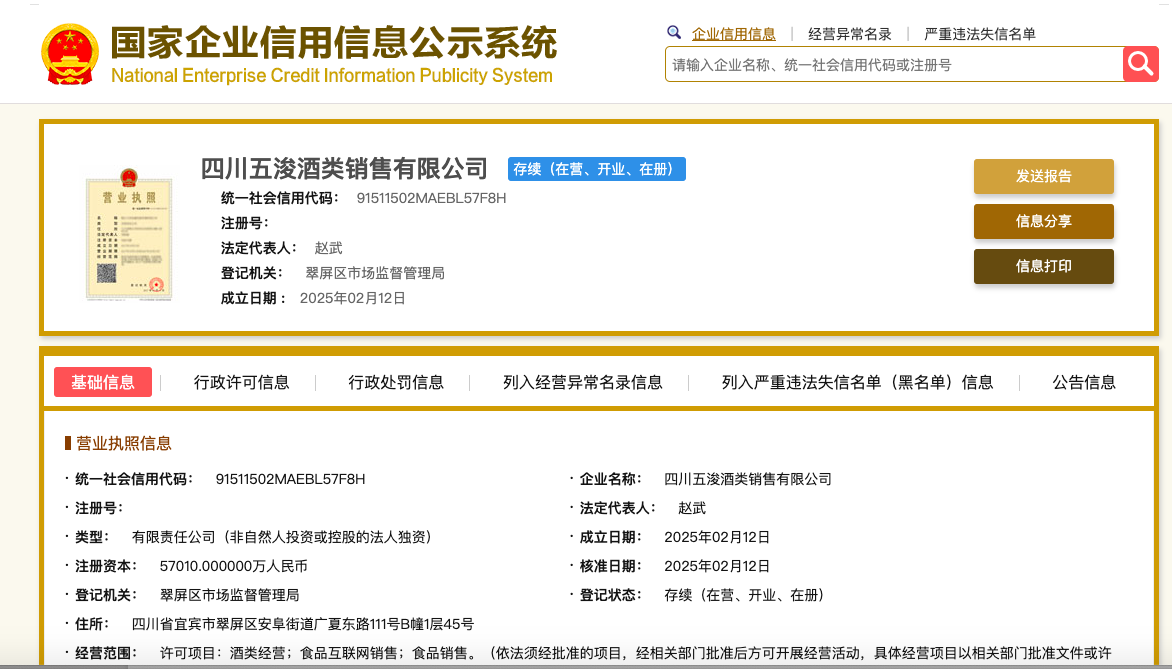
Task: Click the national emblem logo
Action: point(69,52)
